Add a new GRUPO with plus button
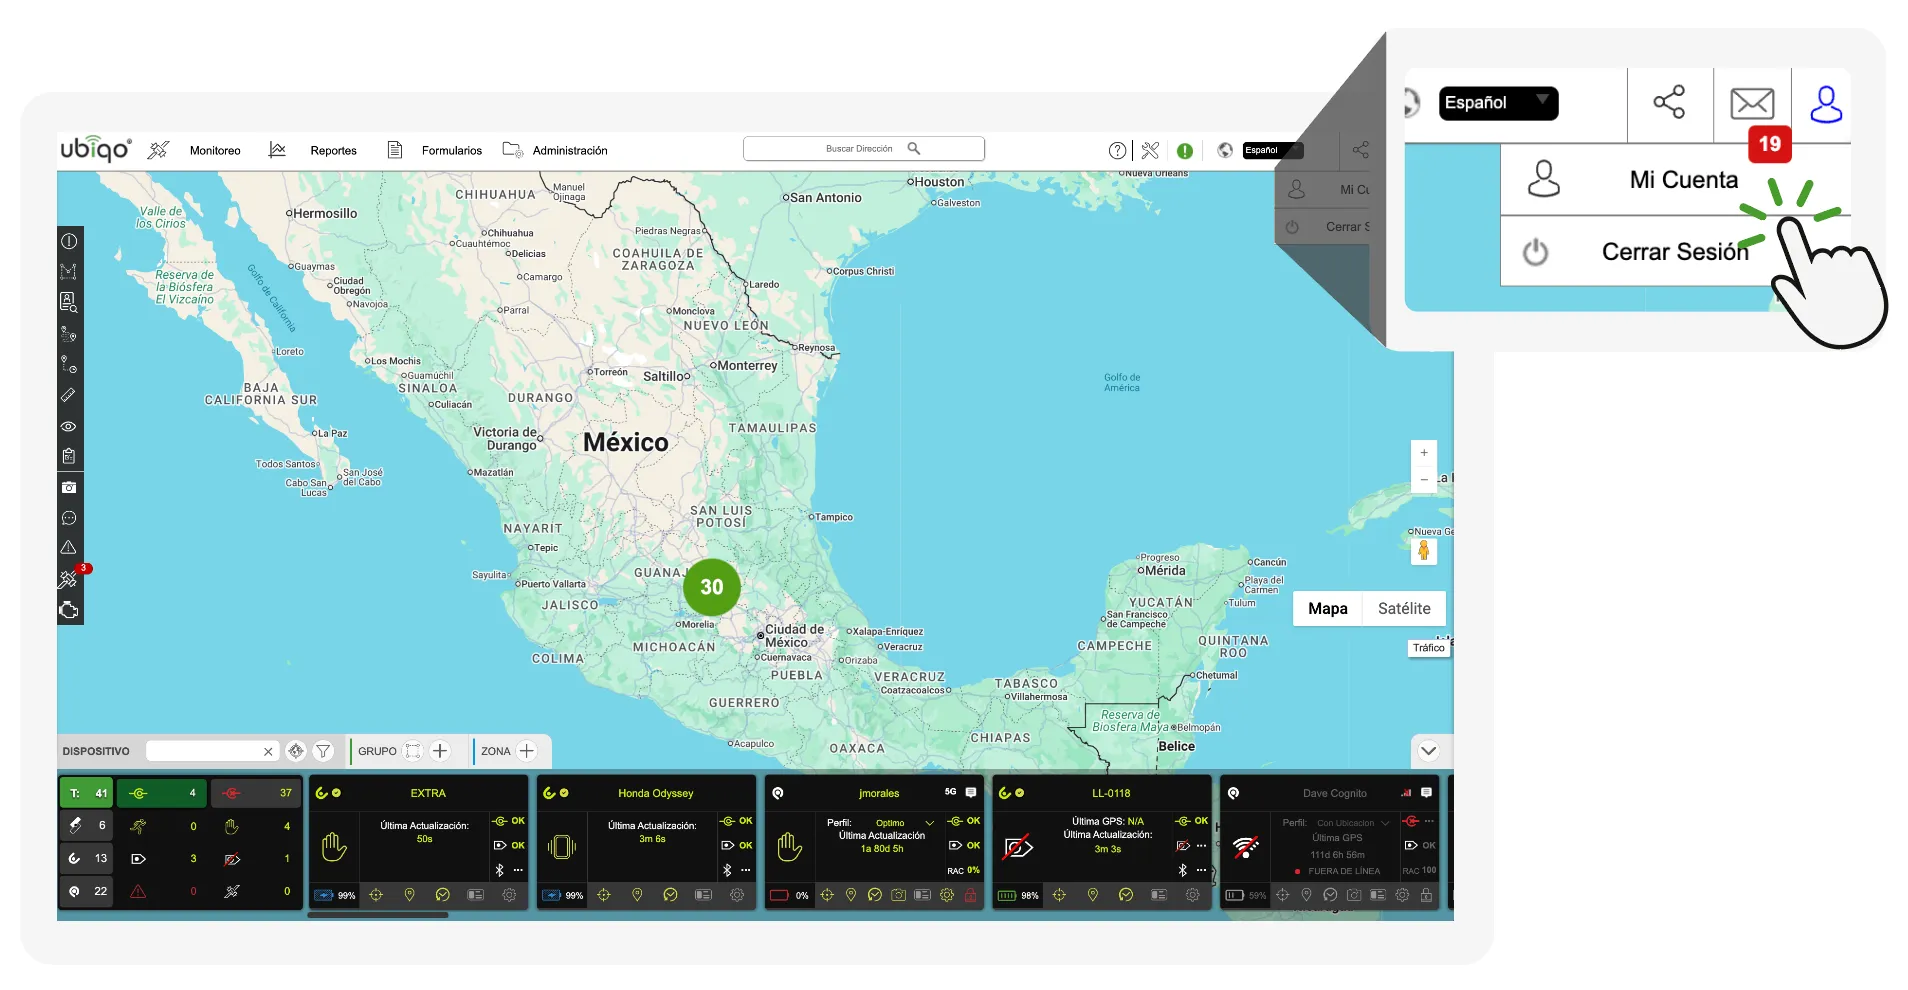The height and width of the screenshot is (990, 1908). point(440,751)
